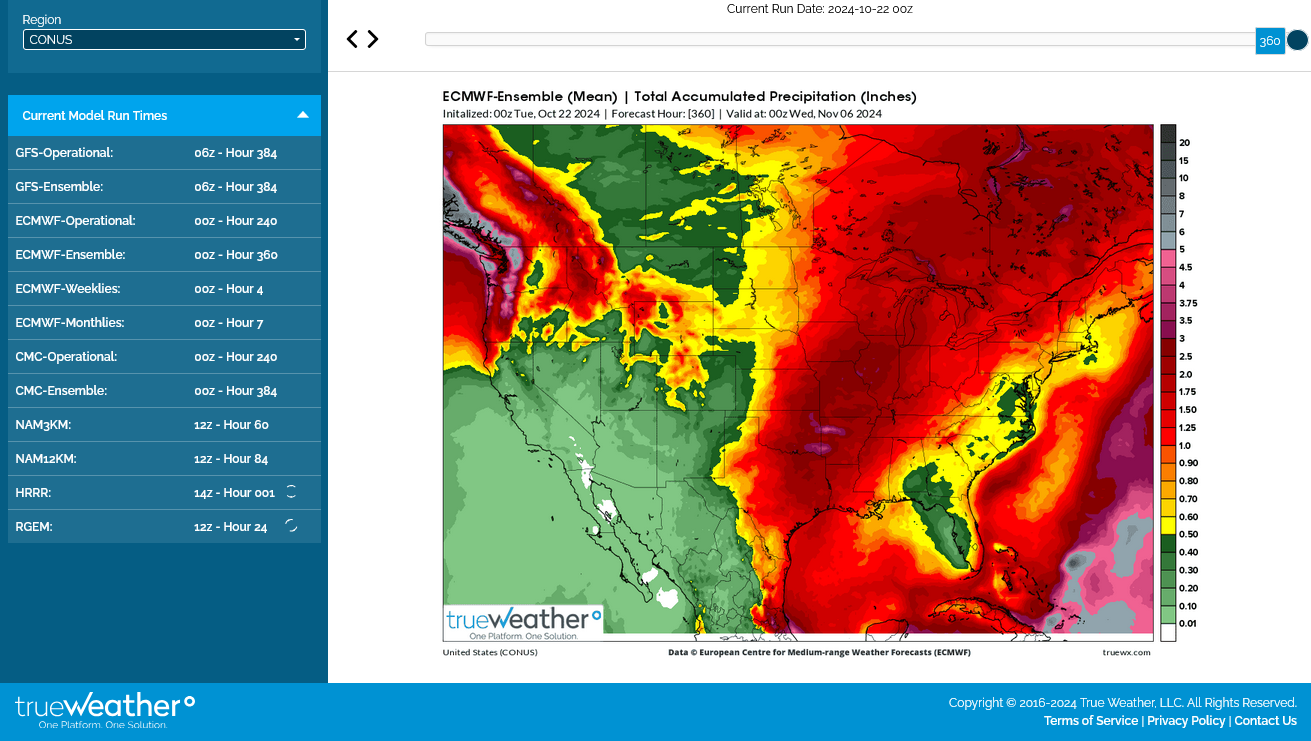The width and height of the screenshot is (1311, 741).
Task: Click the Region label
Action: click(42, 20)
